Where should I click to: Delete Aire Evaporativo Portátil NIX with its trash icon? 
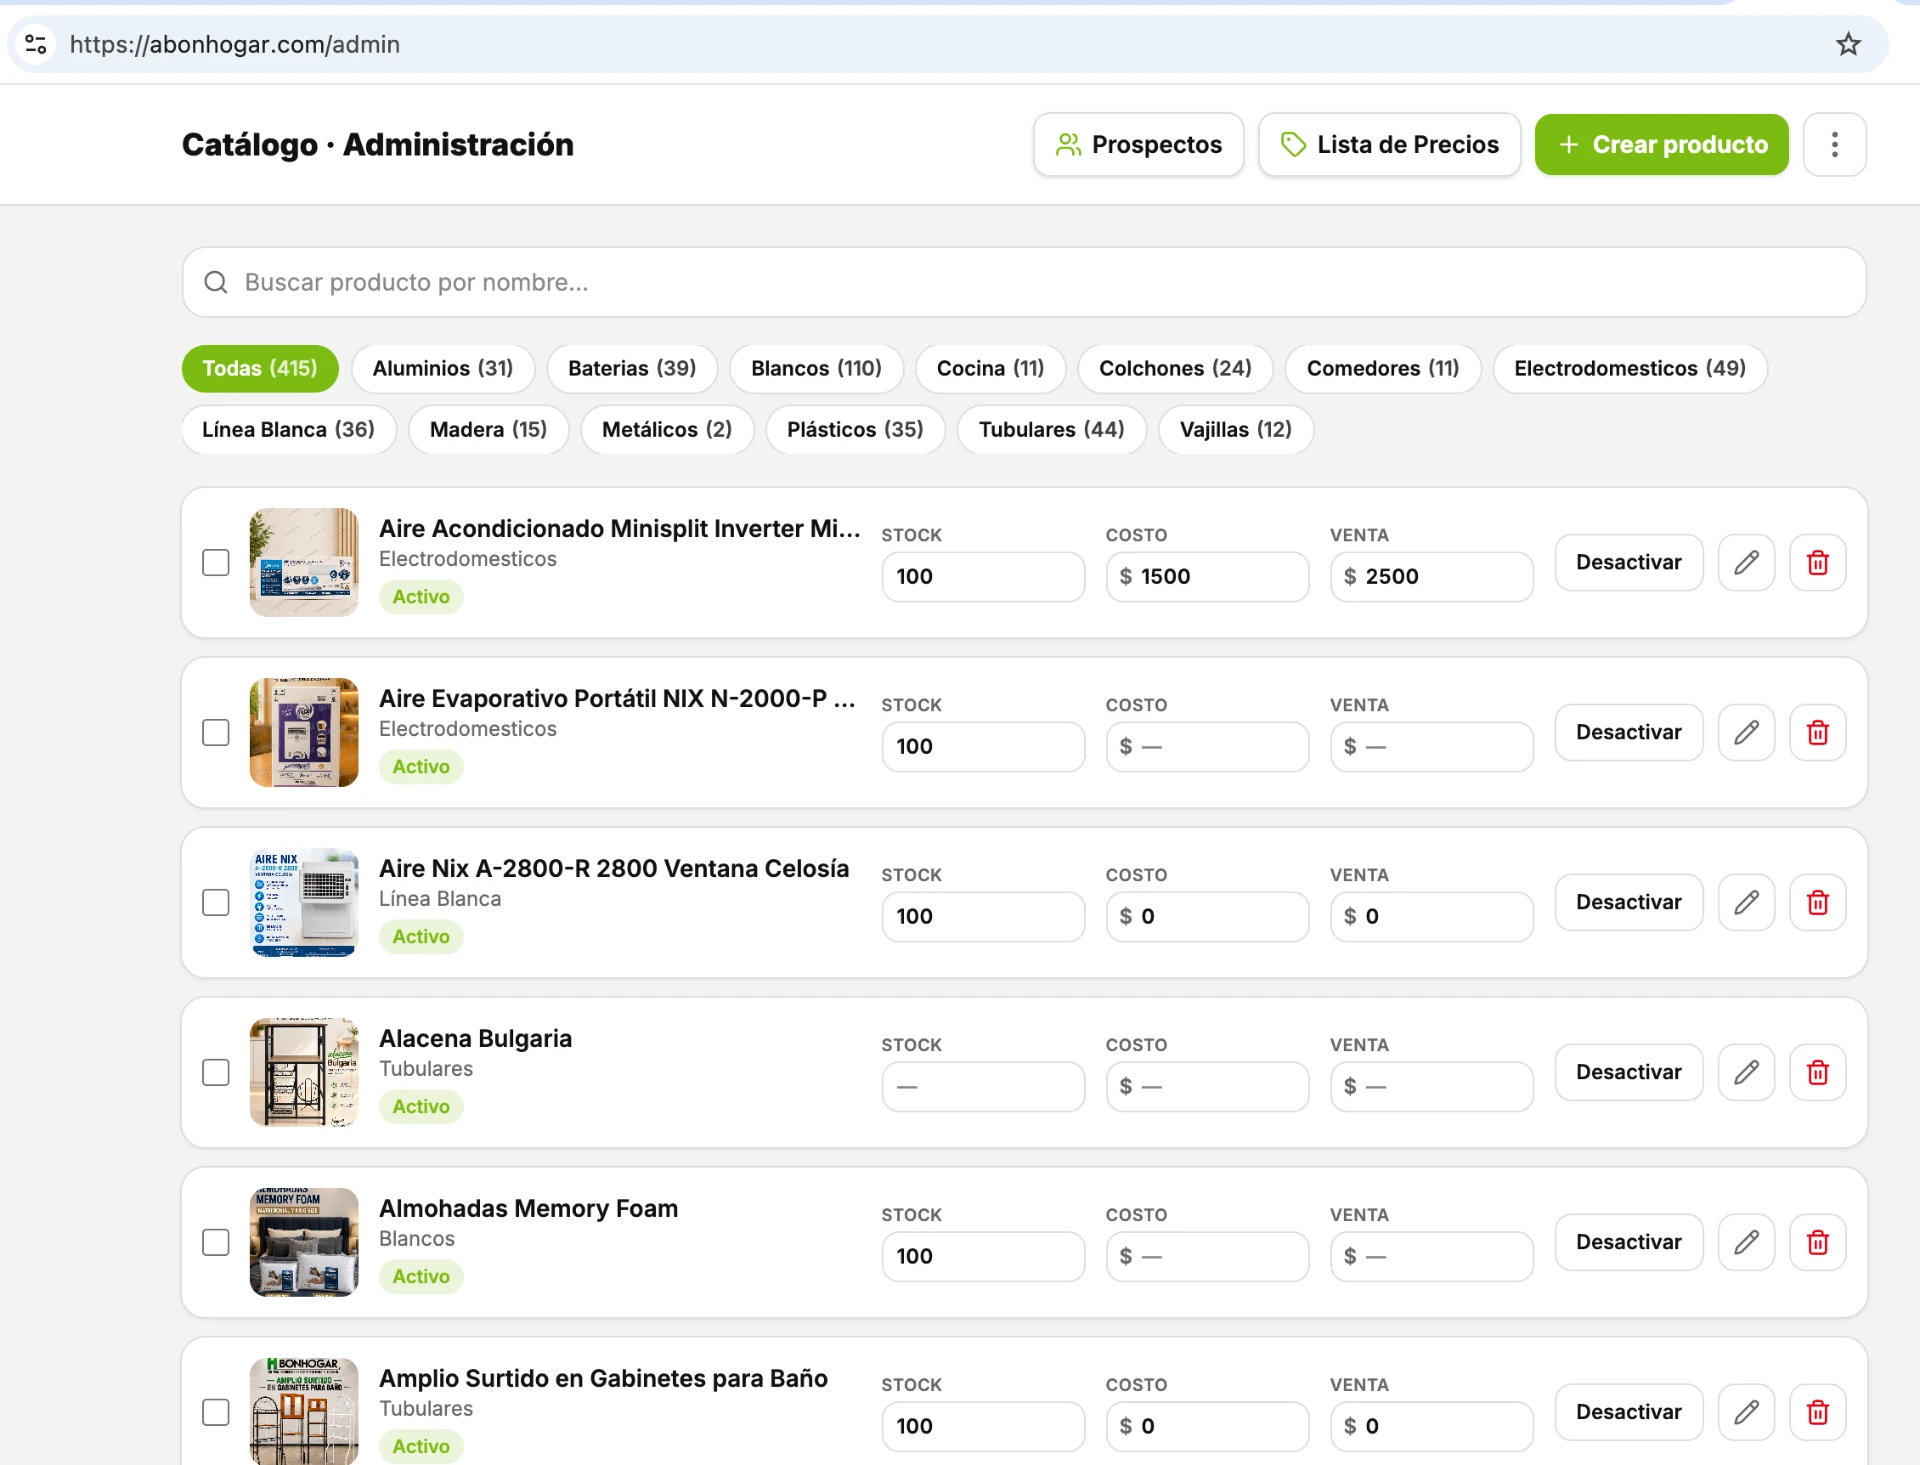coord(1817,732)
